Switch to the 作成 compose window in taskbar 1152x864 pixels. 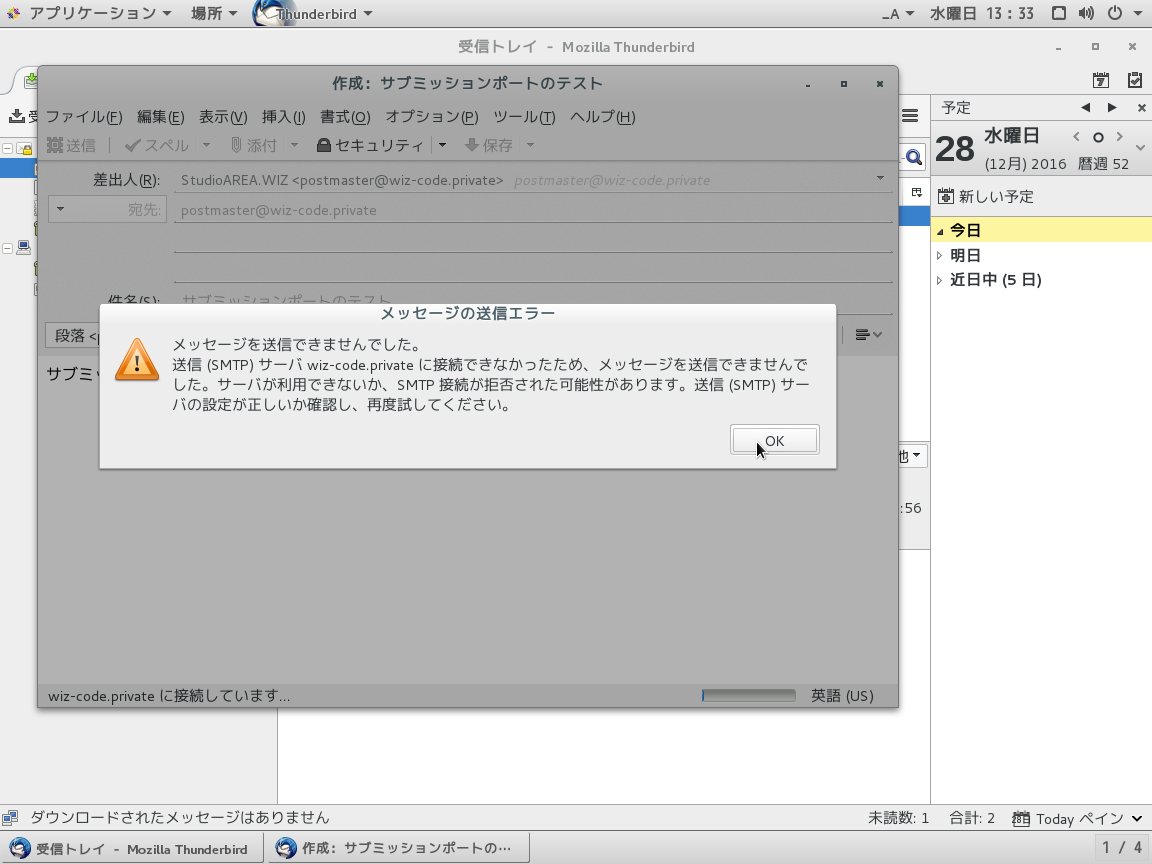pyautogui.click(x=400, y=849)
